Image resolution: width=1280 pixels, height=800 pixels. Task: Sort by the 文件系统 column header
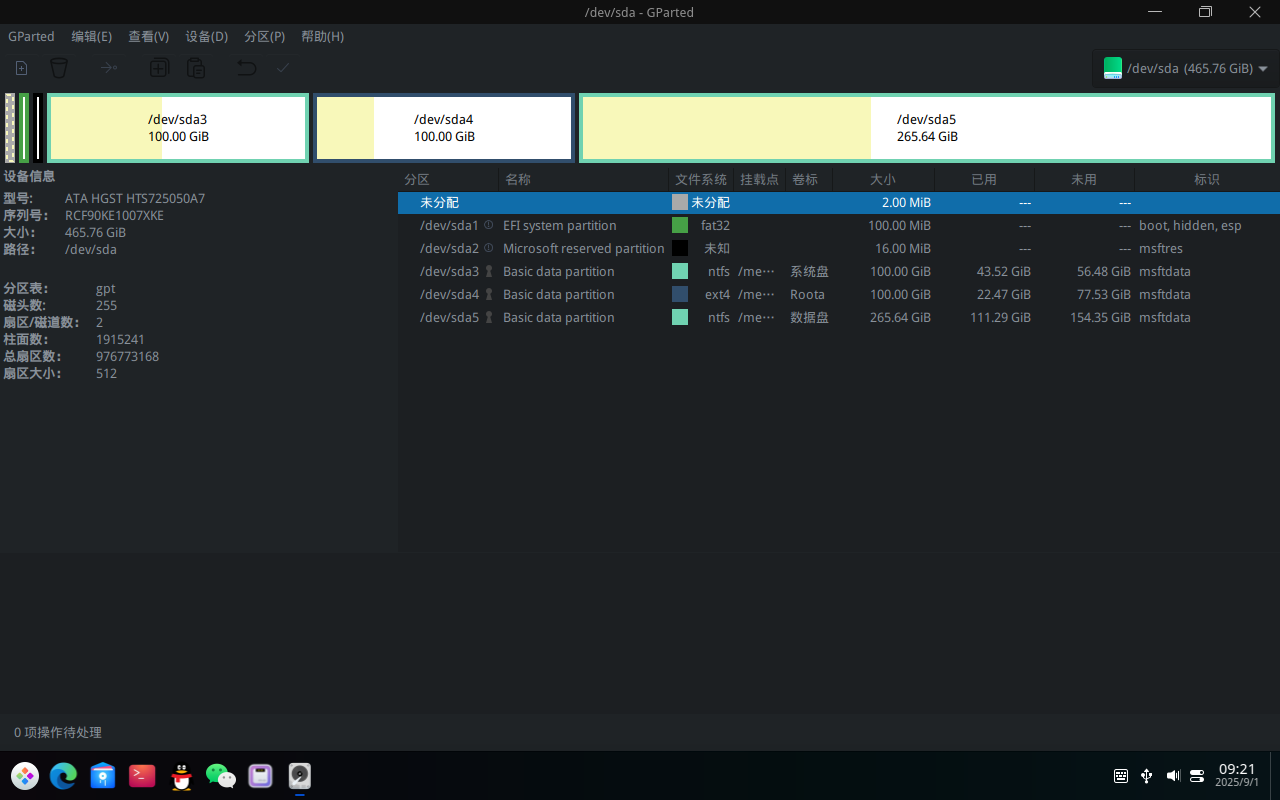tap(701, 179)
